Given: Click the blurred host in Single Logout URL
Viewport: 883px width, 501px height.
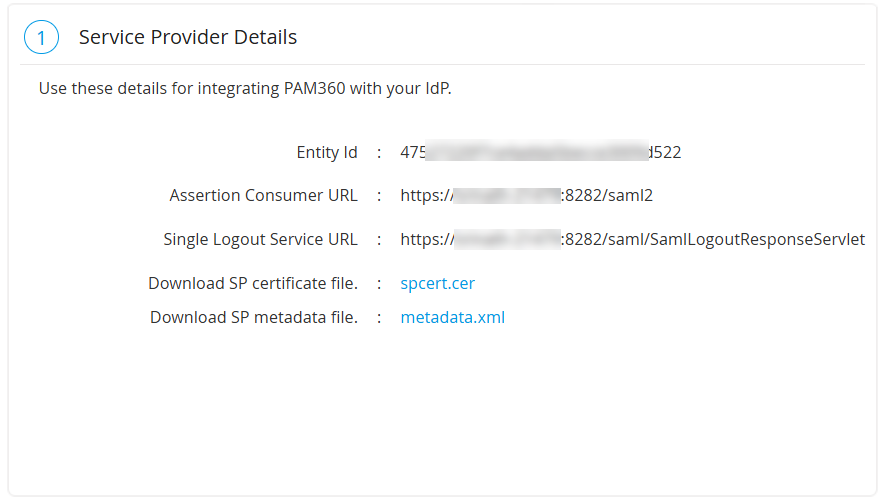Looking at the screenshot, I should (x=506, y=240).
